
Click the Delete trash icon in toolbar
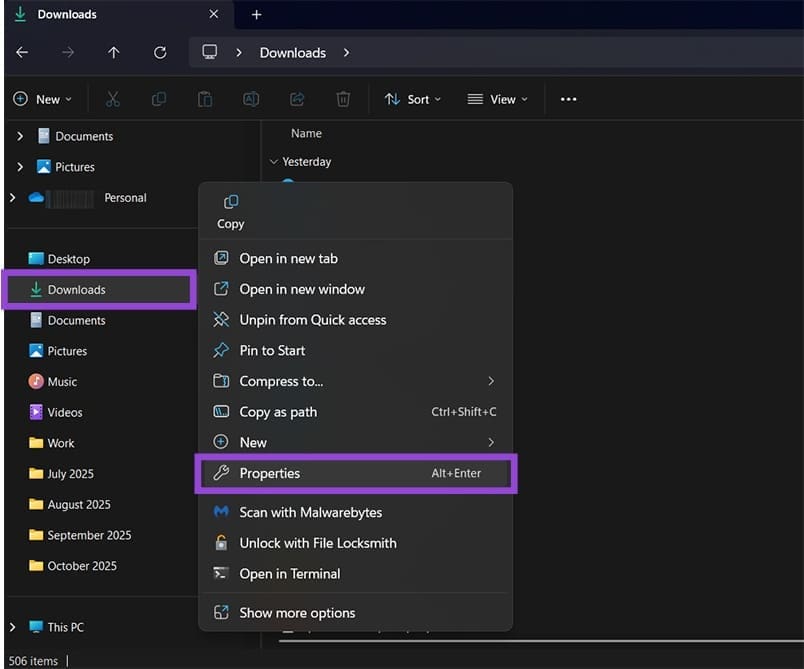(343, 99)
